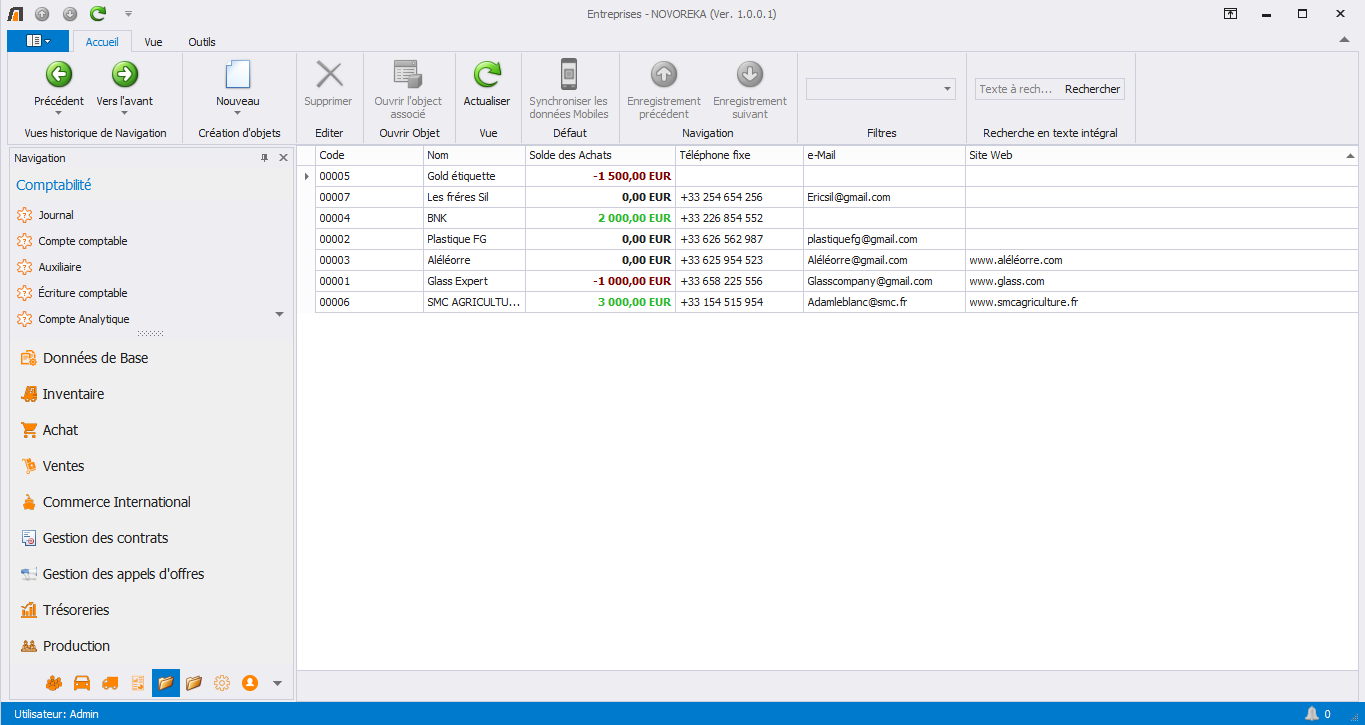Click the notification bell in status bar
The width and height of the screenshot is (1365, 725).
click(x=1312, y=714)
